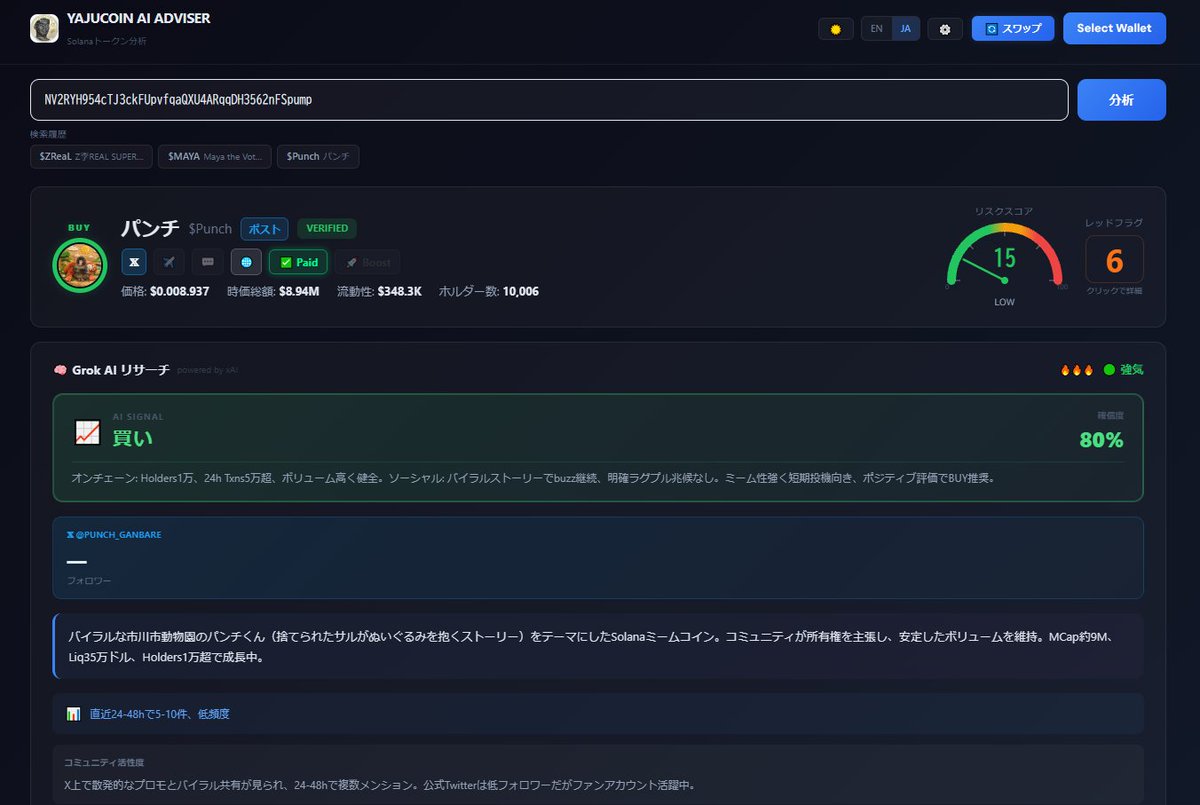Image resolution: width=1200 pixels, height=805 pixels.
Task: Select $ZReaL from search history
Action: pyautogui.click(x=91, y=156)
